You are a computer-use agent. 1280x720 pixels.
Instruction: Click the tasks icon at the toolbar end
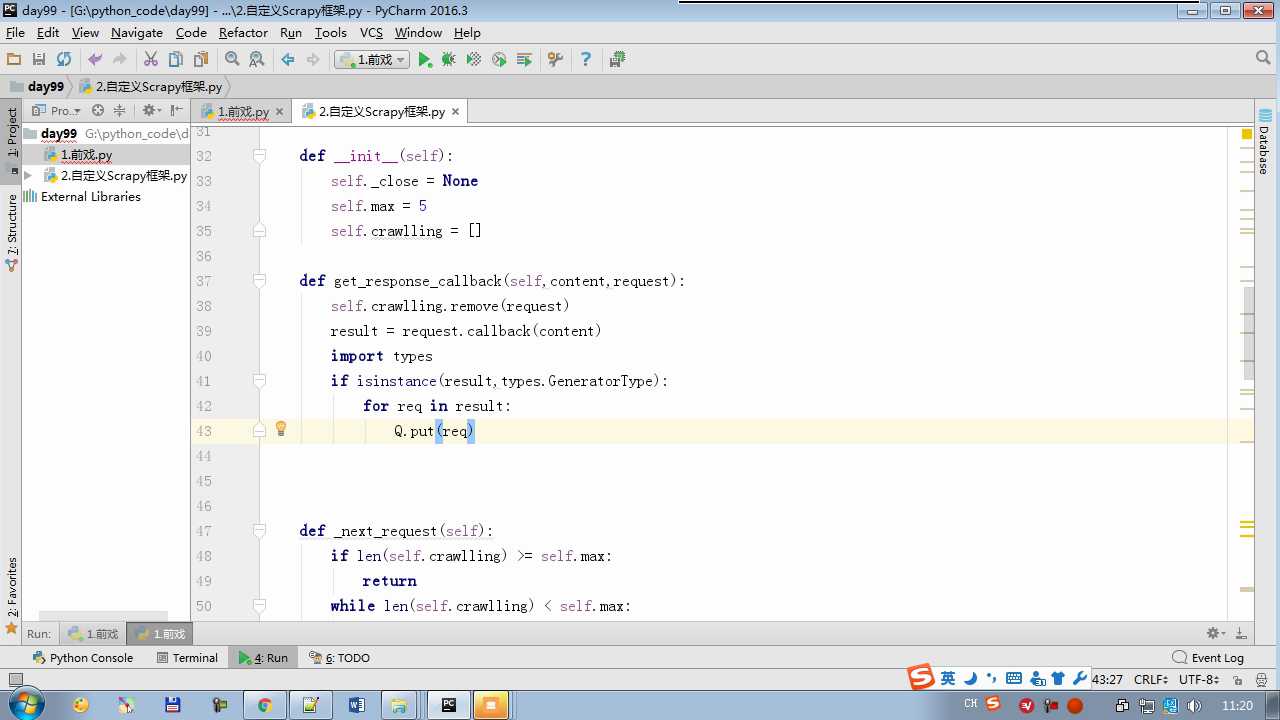point(617,60)
